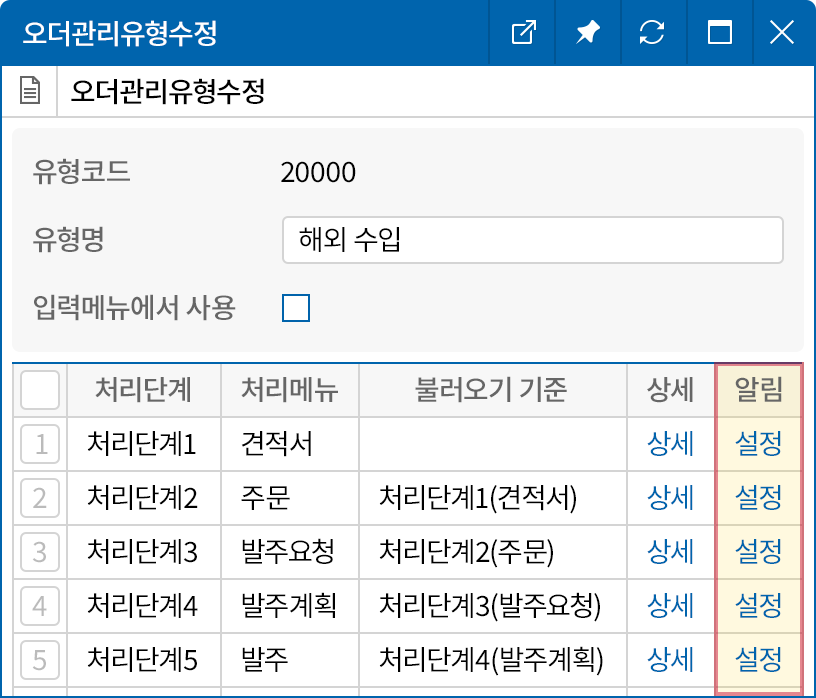Screen dimensions: 816x698
Task: Click the 유형명 input field
Action: (x=532, y=240)
